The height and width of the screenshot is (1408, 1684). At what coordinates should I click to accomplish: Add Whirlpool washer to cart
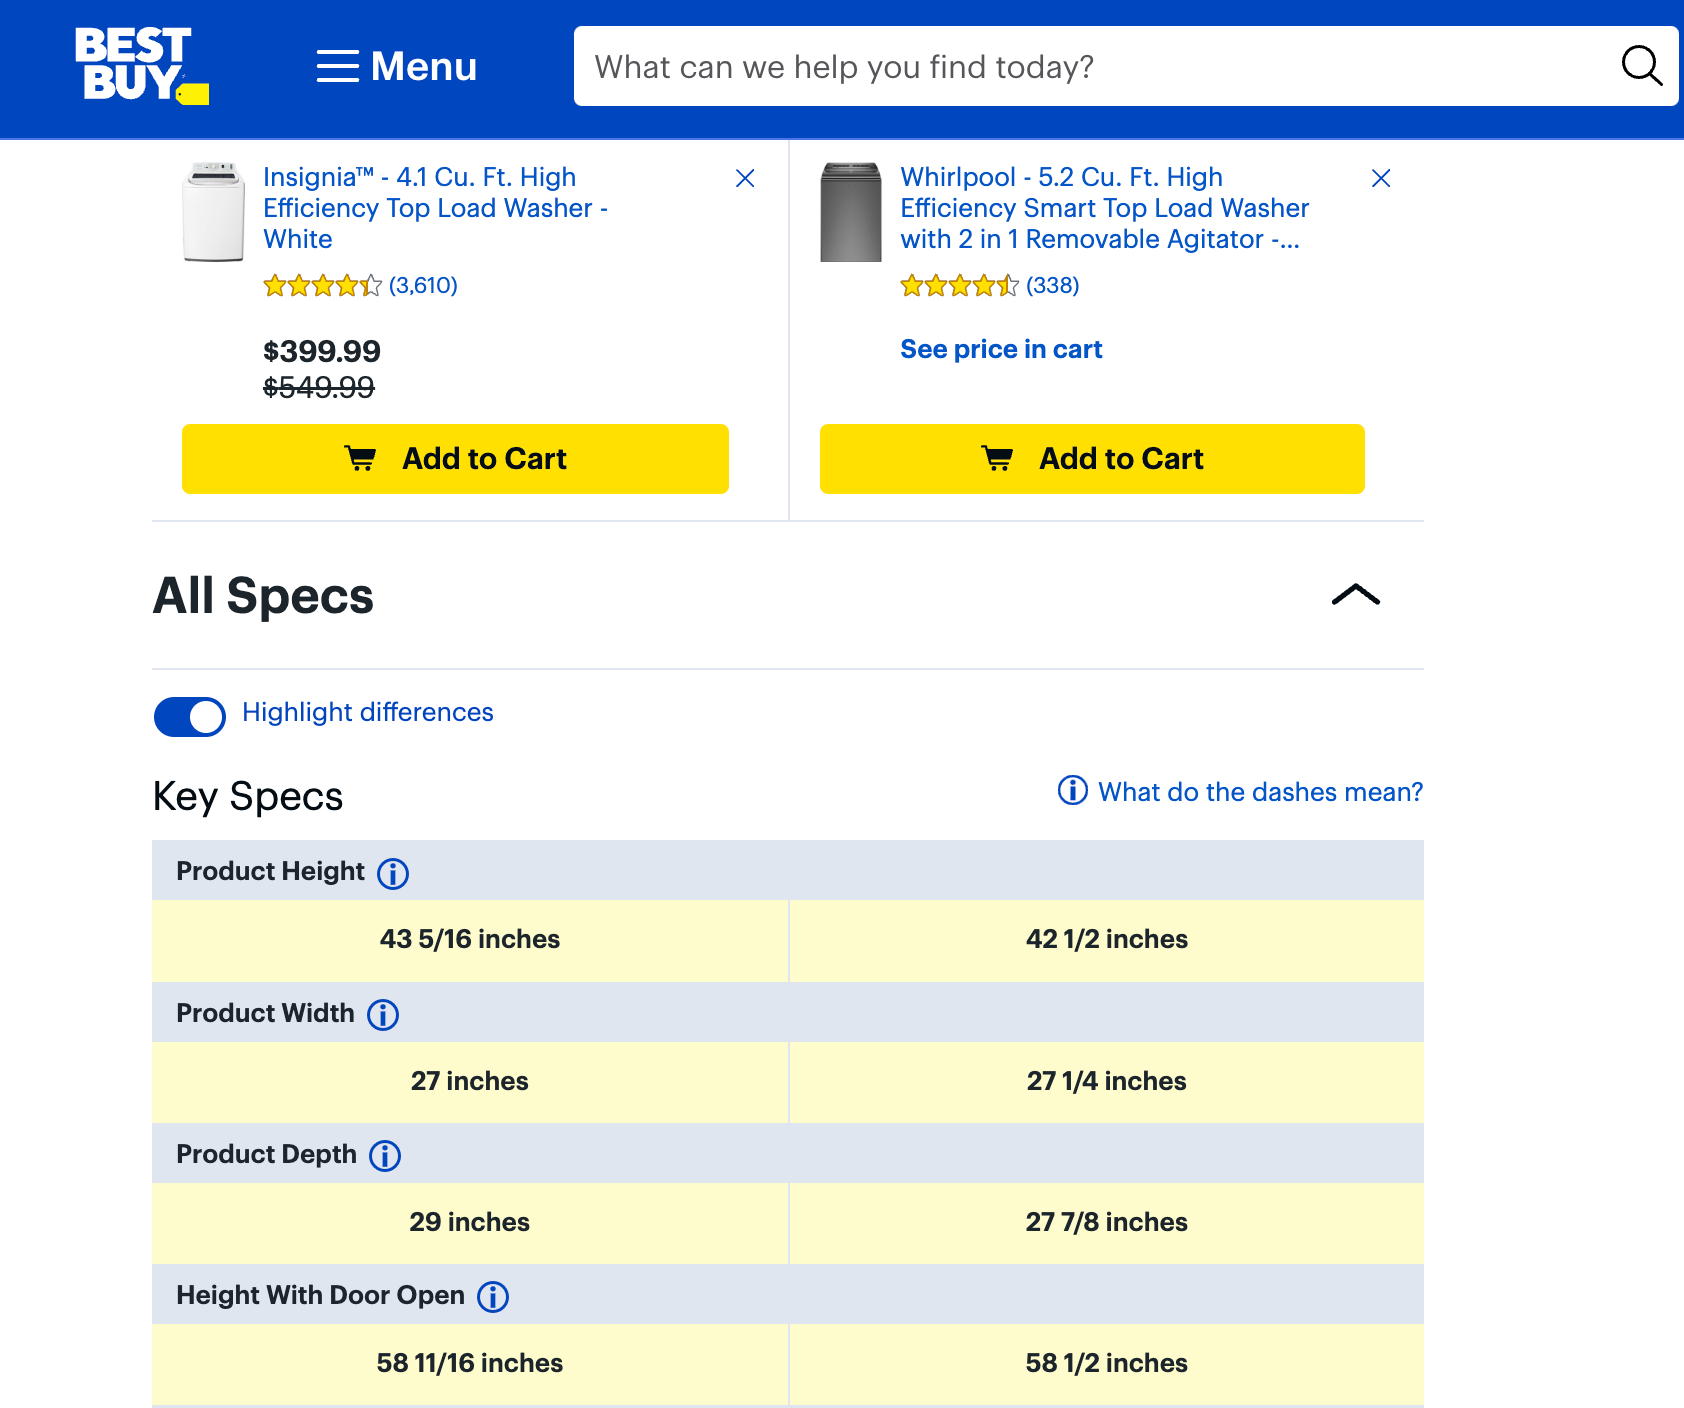pyautogui.click(x=1092, y=459)
